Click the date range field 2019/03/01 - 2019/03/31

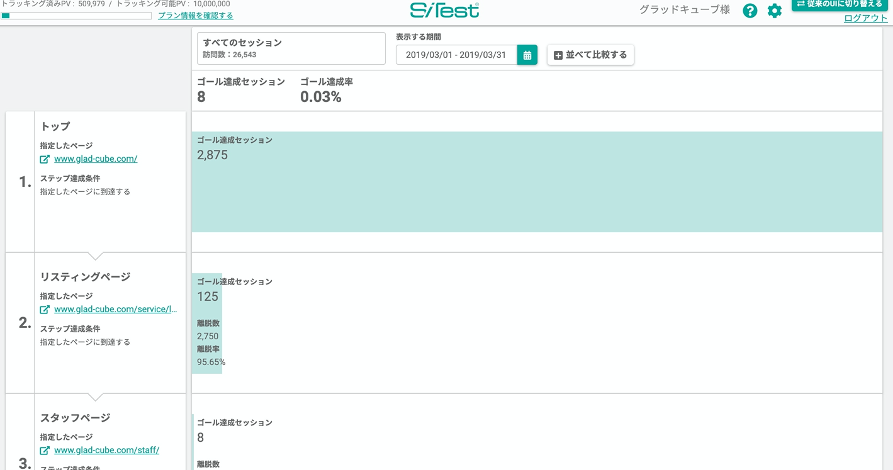(456, 55)
